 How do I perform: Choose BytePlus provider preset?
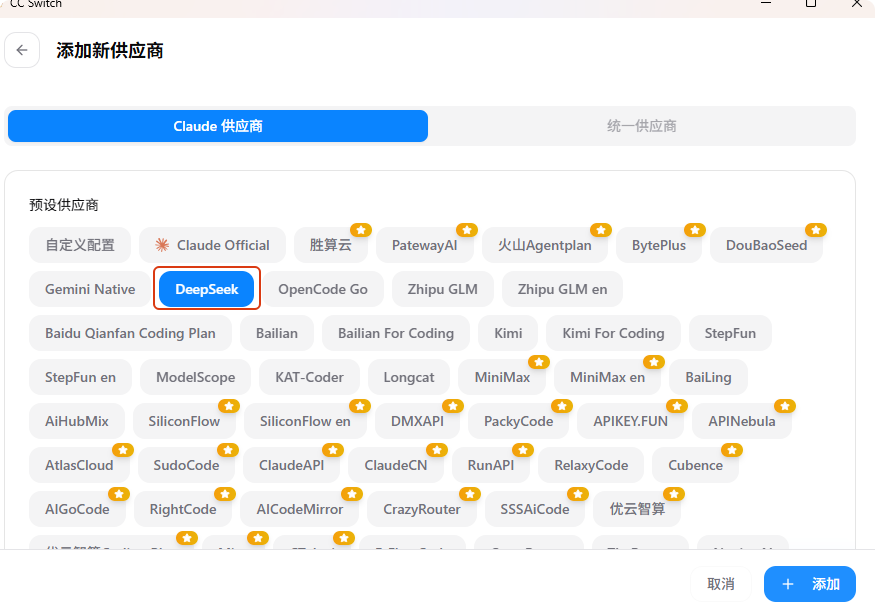pyautogui.click(x=658, y=245)
